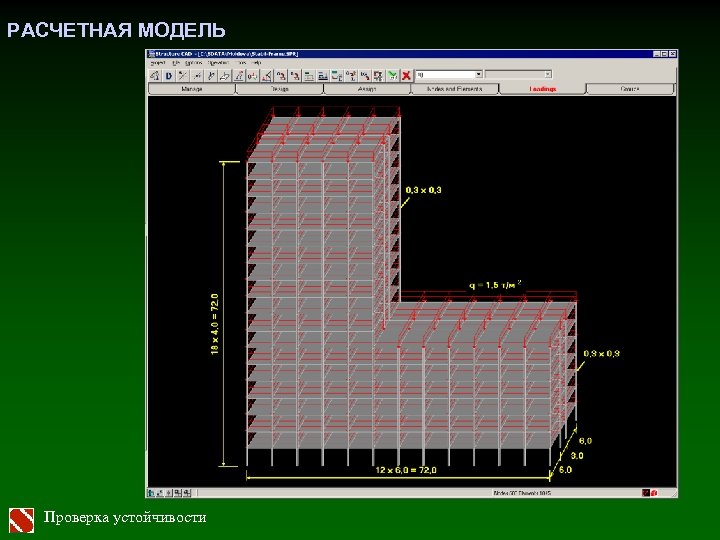Click inside the loading name combo field
Viewport: 720px width, 540px height.
[445, 74]
